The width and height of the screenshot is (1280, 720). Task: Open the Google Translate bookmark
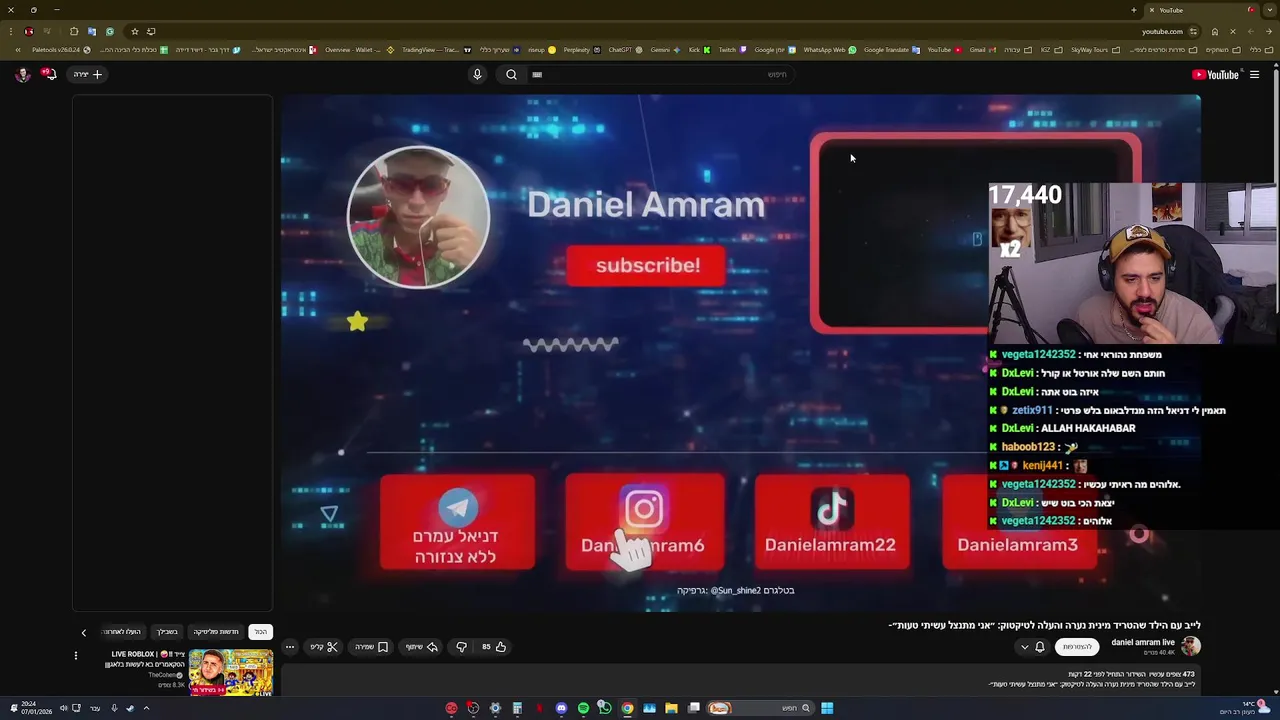891,49
